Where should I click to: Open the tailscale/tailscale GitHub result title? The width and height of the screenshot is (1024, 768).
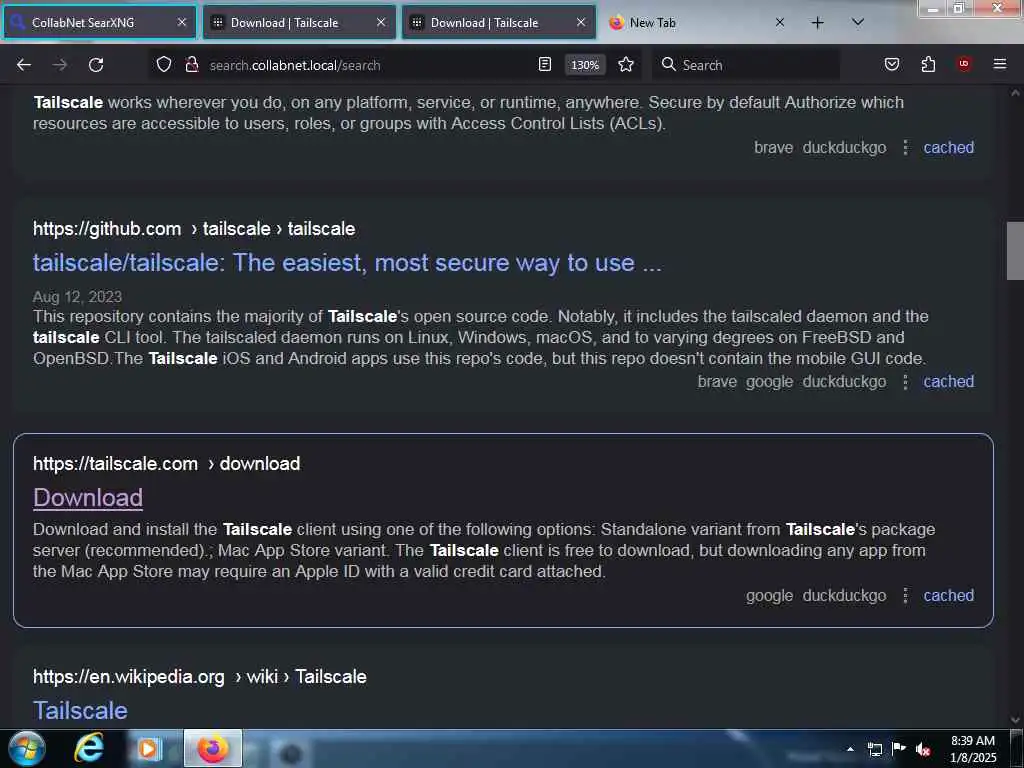[x=347, y=263]
